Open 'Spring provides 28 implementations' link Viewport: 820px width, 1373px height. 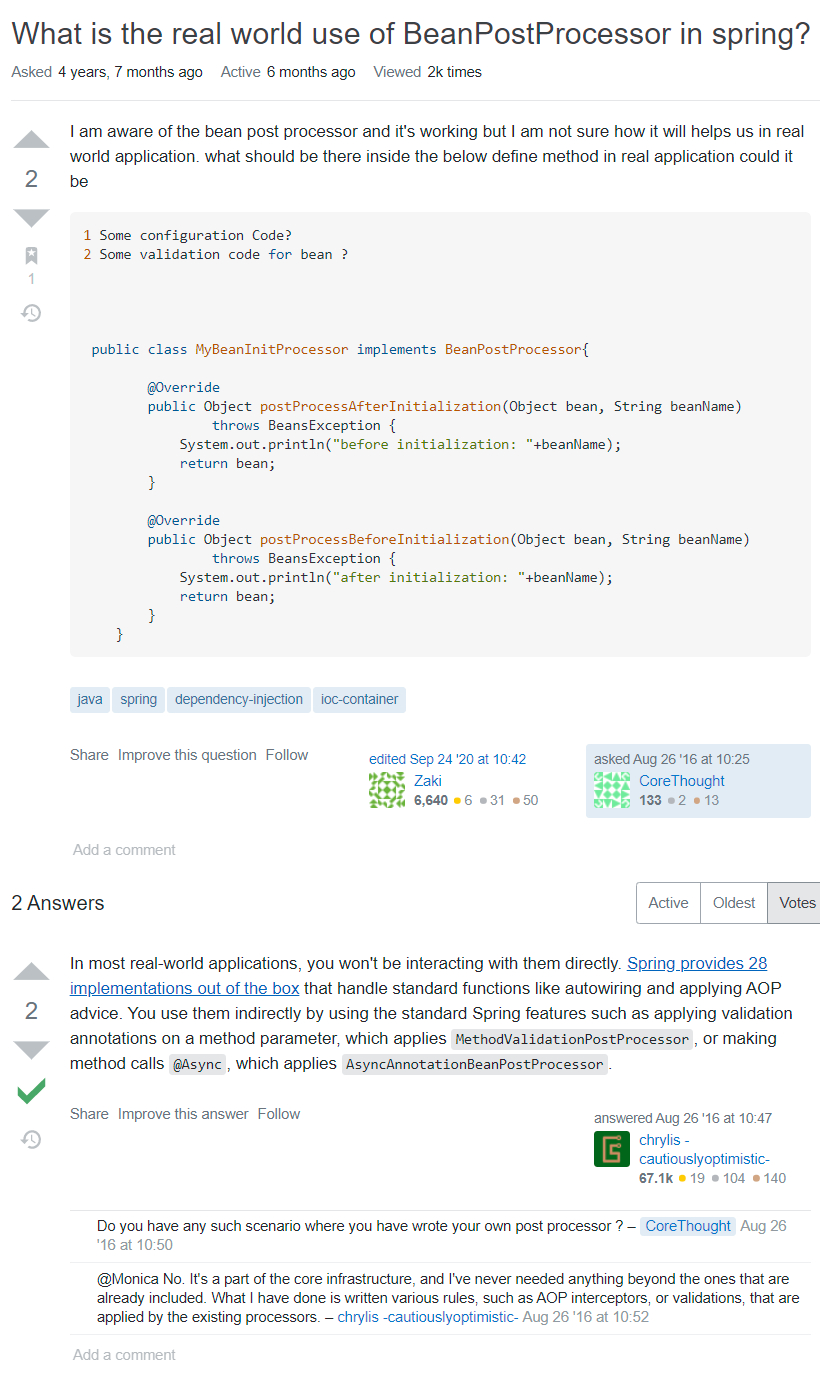point(696,964)
